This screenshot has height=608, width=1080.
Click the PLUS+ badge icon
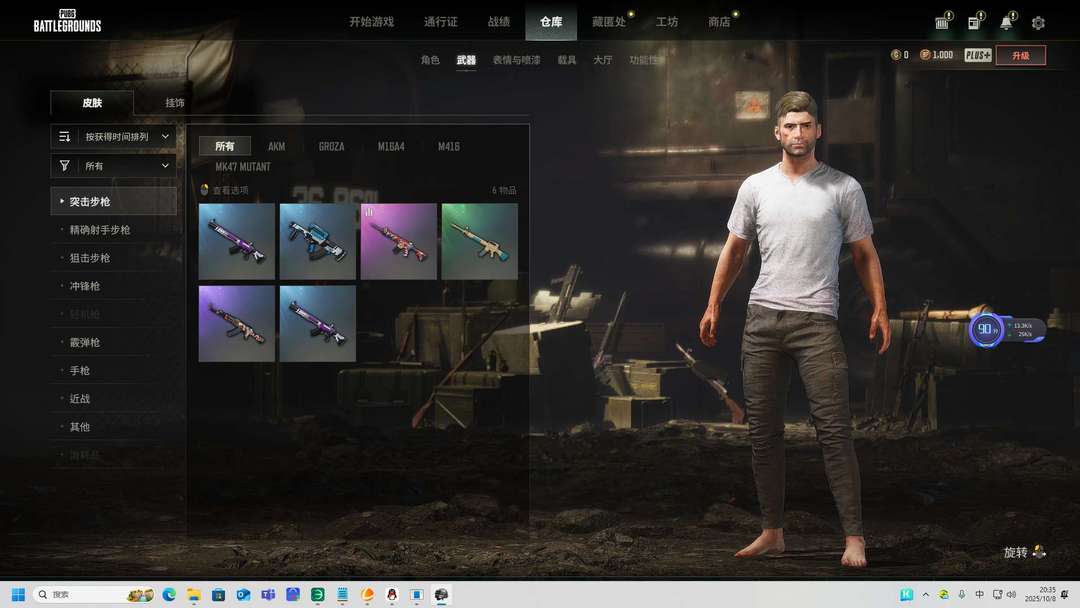(978, 55)
